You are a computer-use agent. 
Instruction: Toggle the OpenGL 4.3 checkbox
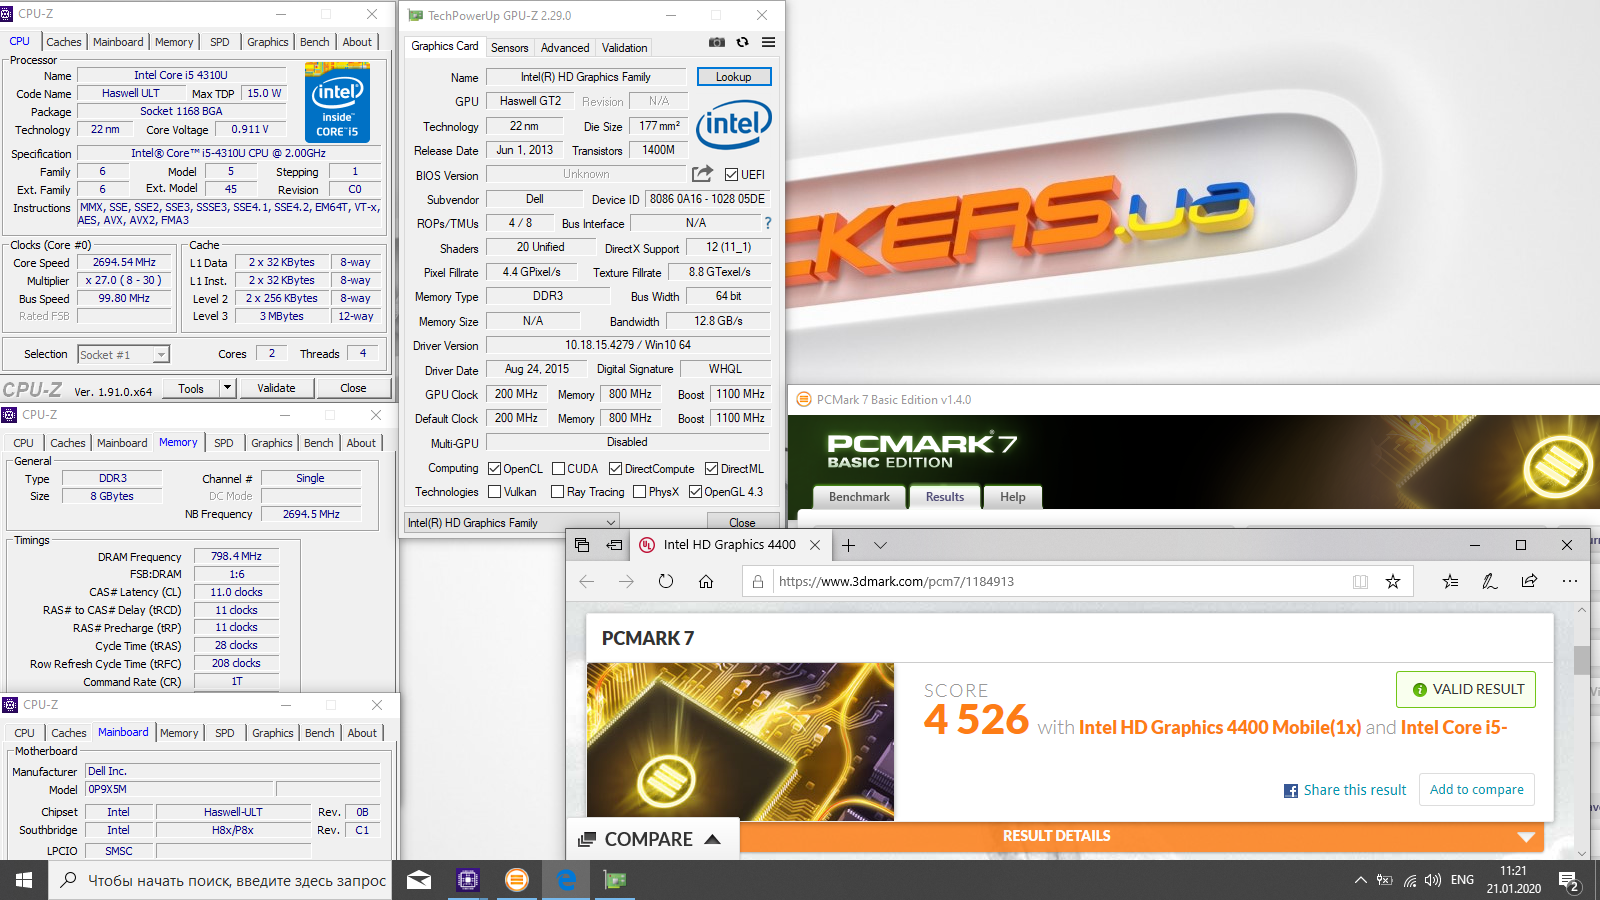[695, 491]
